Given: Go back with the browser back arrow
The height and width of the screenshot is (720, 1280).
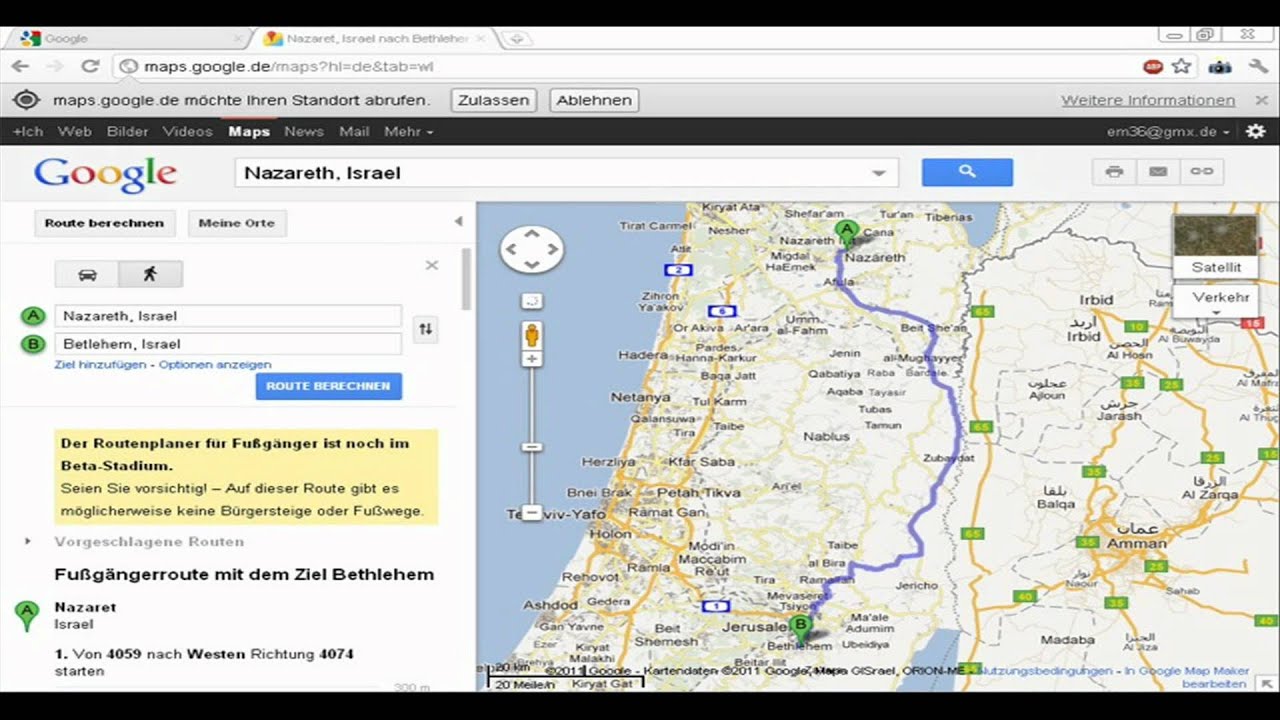Looking at the screenshot, I should coord(21,67).
